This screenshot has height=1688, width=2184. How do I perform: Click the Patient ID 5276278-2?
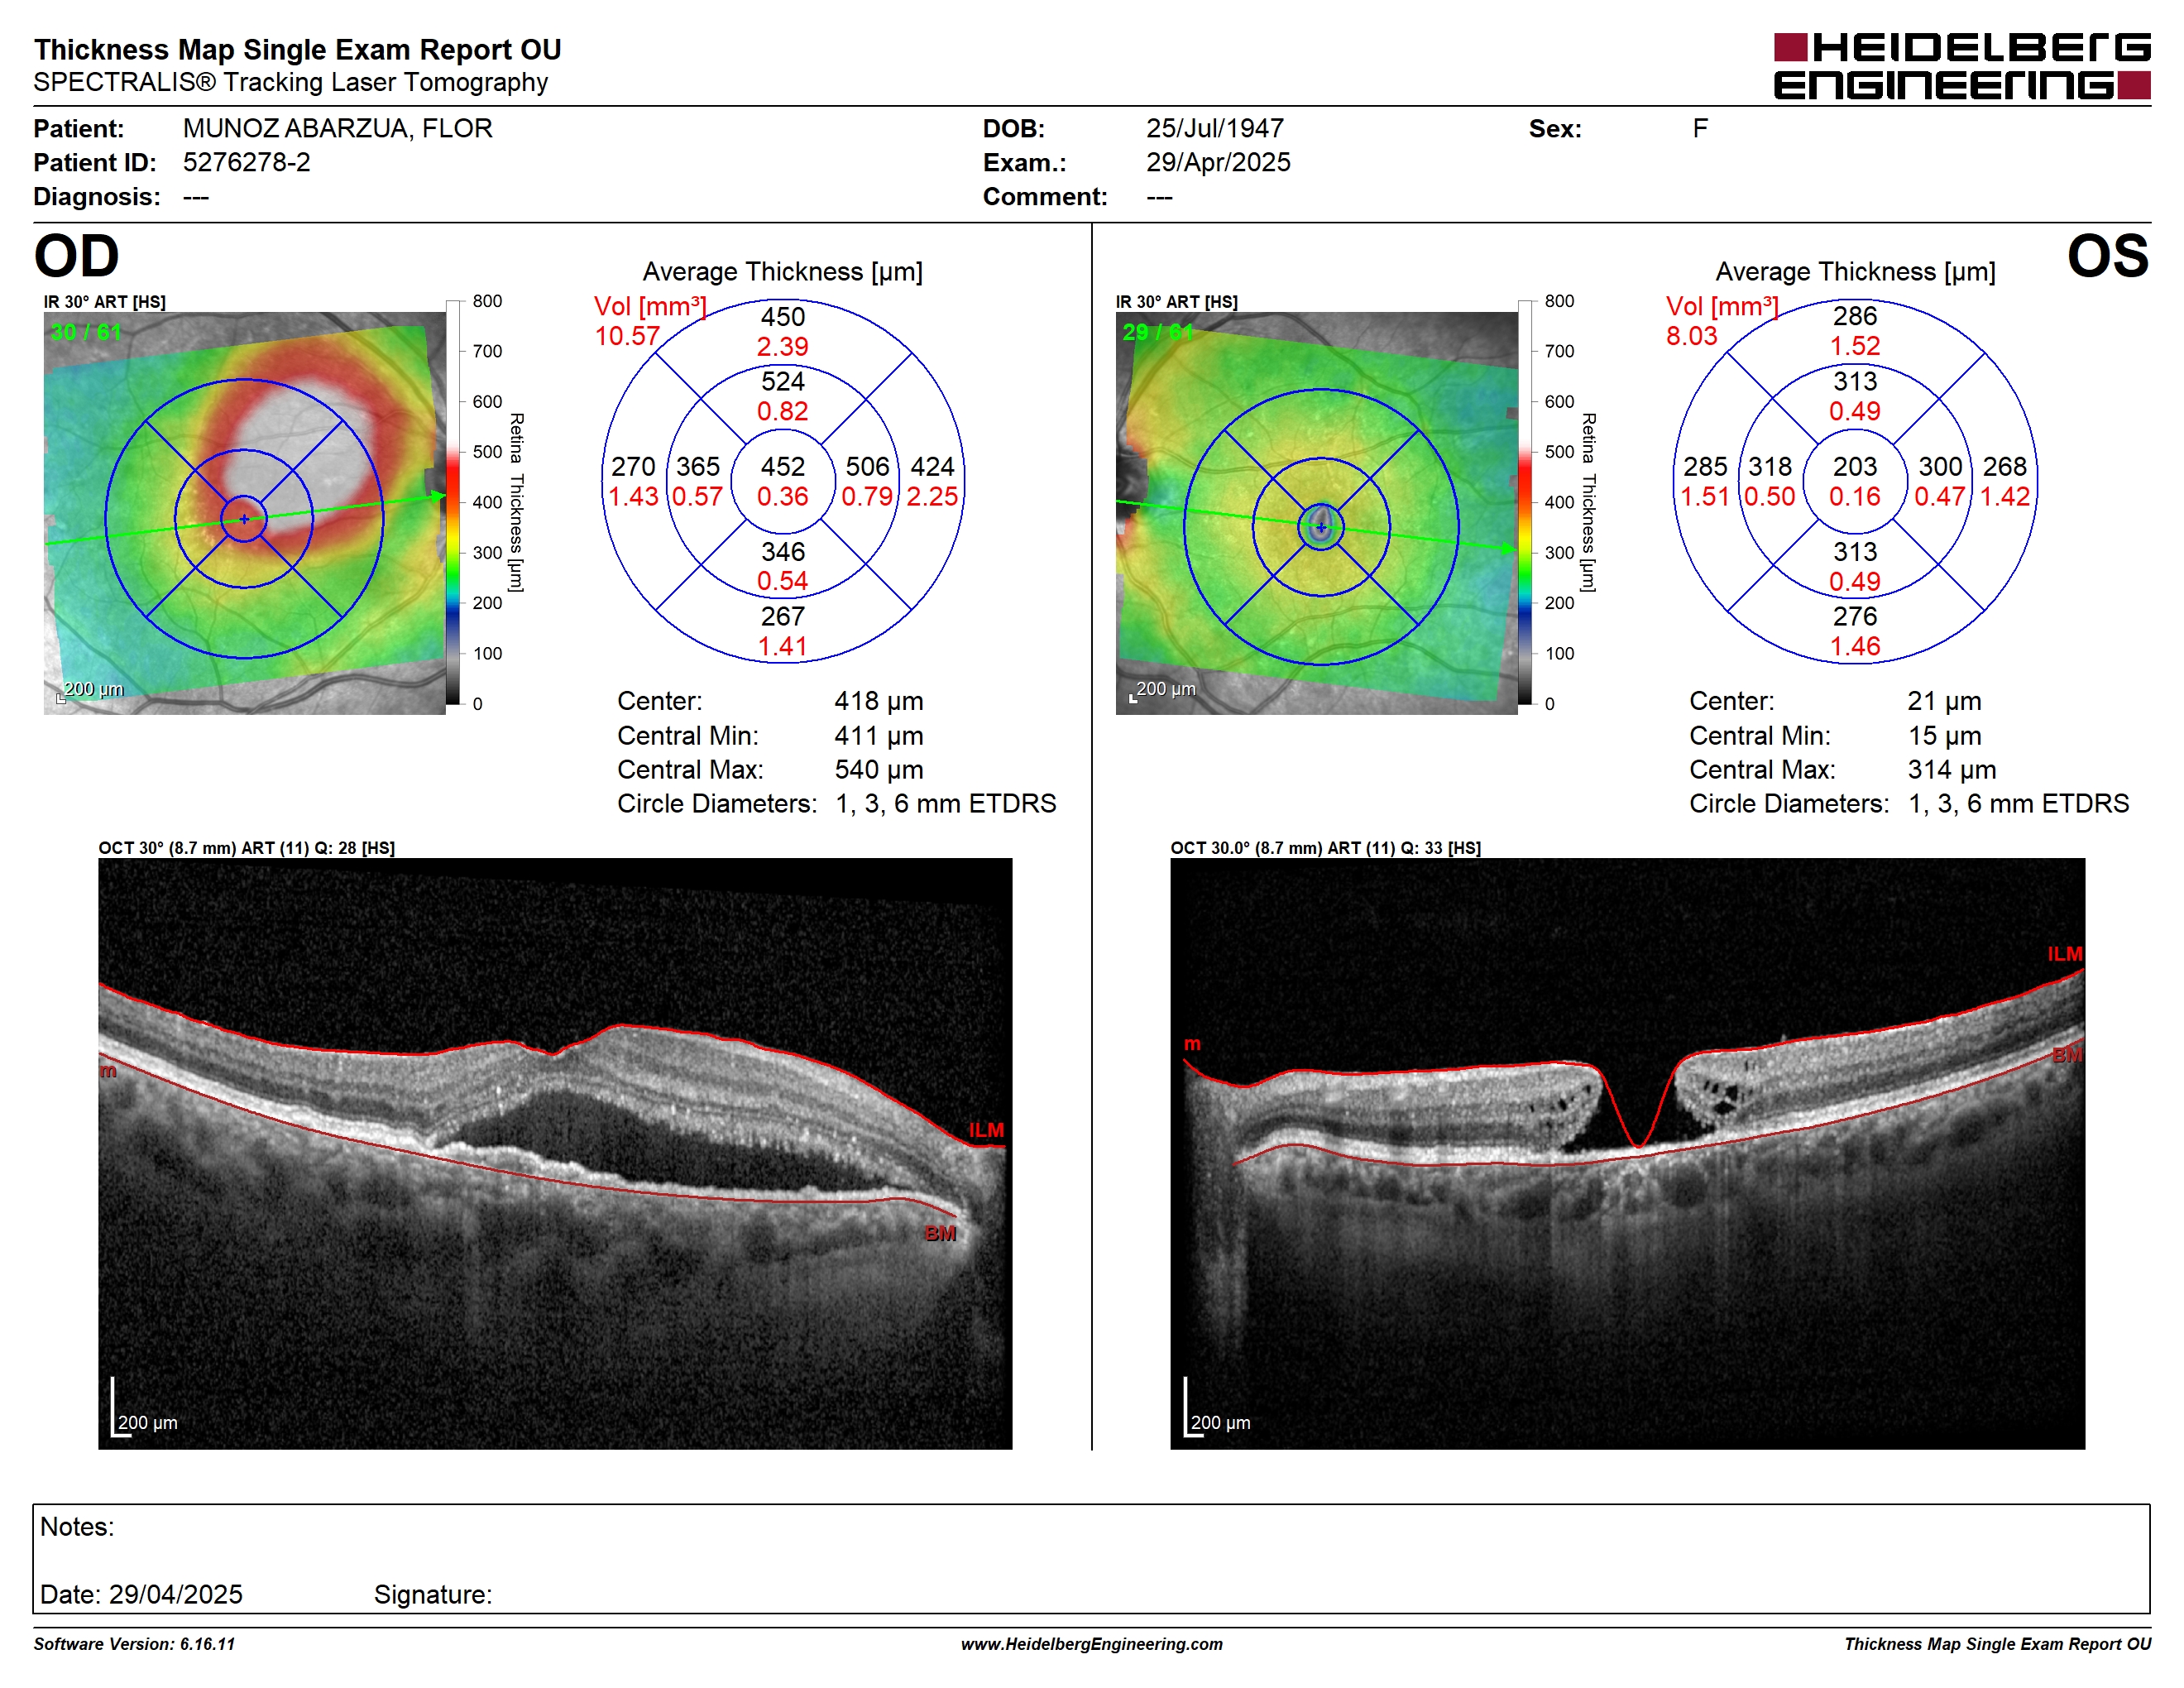246,162
